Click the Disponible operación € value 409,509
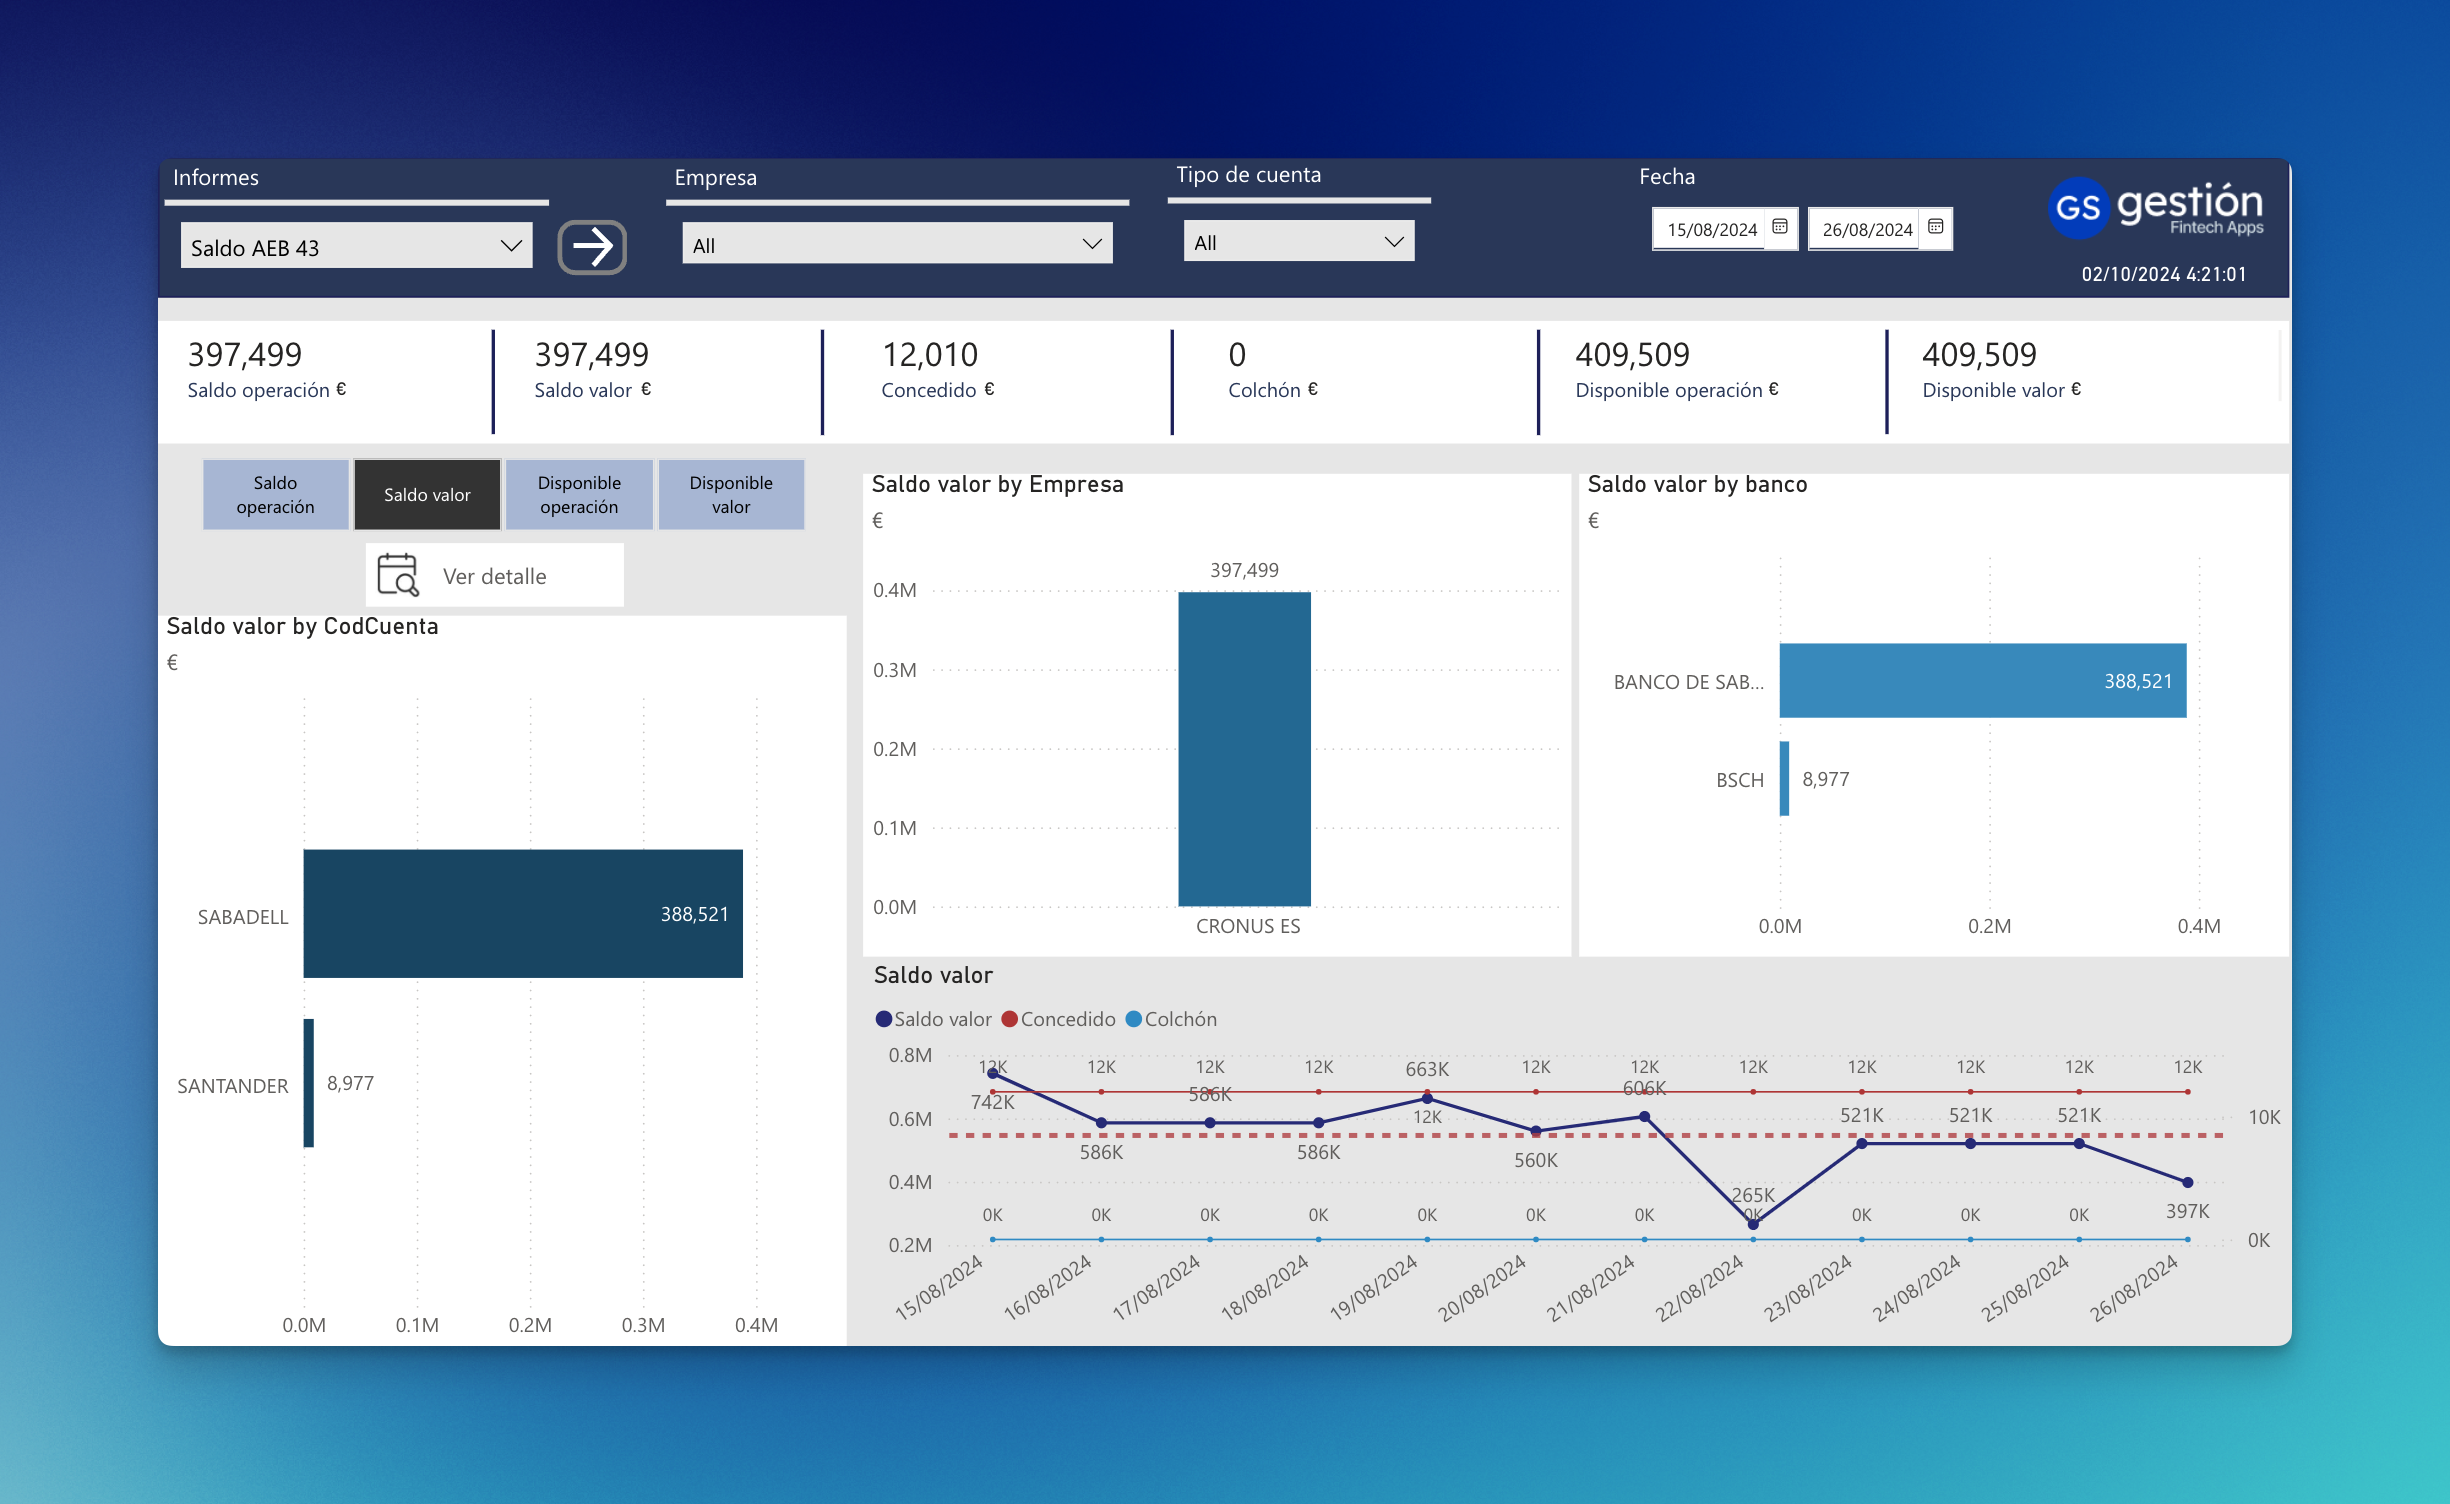 [x=1632, y=354]
